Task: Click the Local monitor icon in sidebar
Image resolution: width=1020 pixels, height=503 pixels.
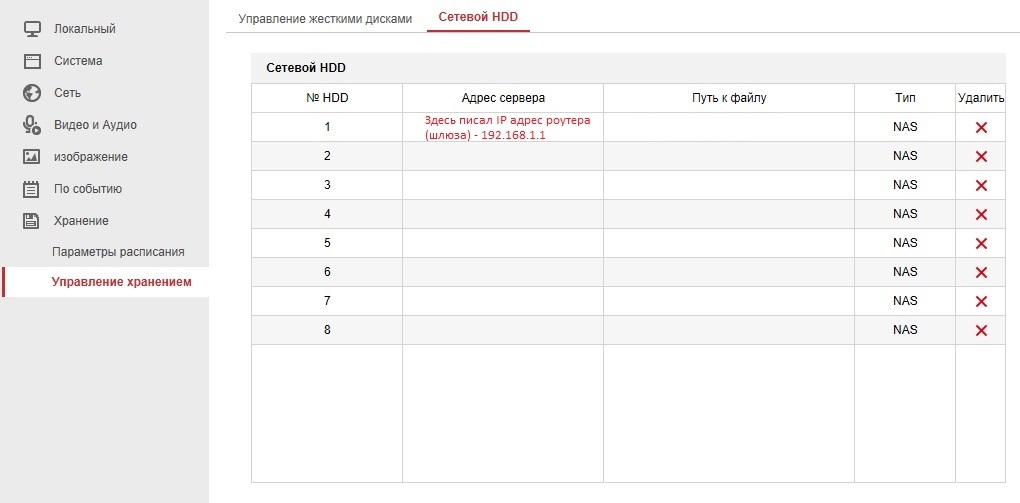Action: (x=31, y=28)
